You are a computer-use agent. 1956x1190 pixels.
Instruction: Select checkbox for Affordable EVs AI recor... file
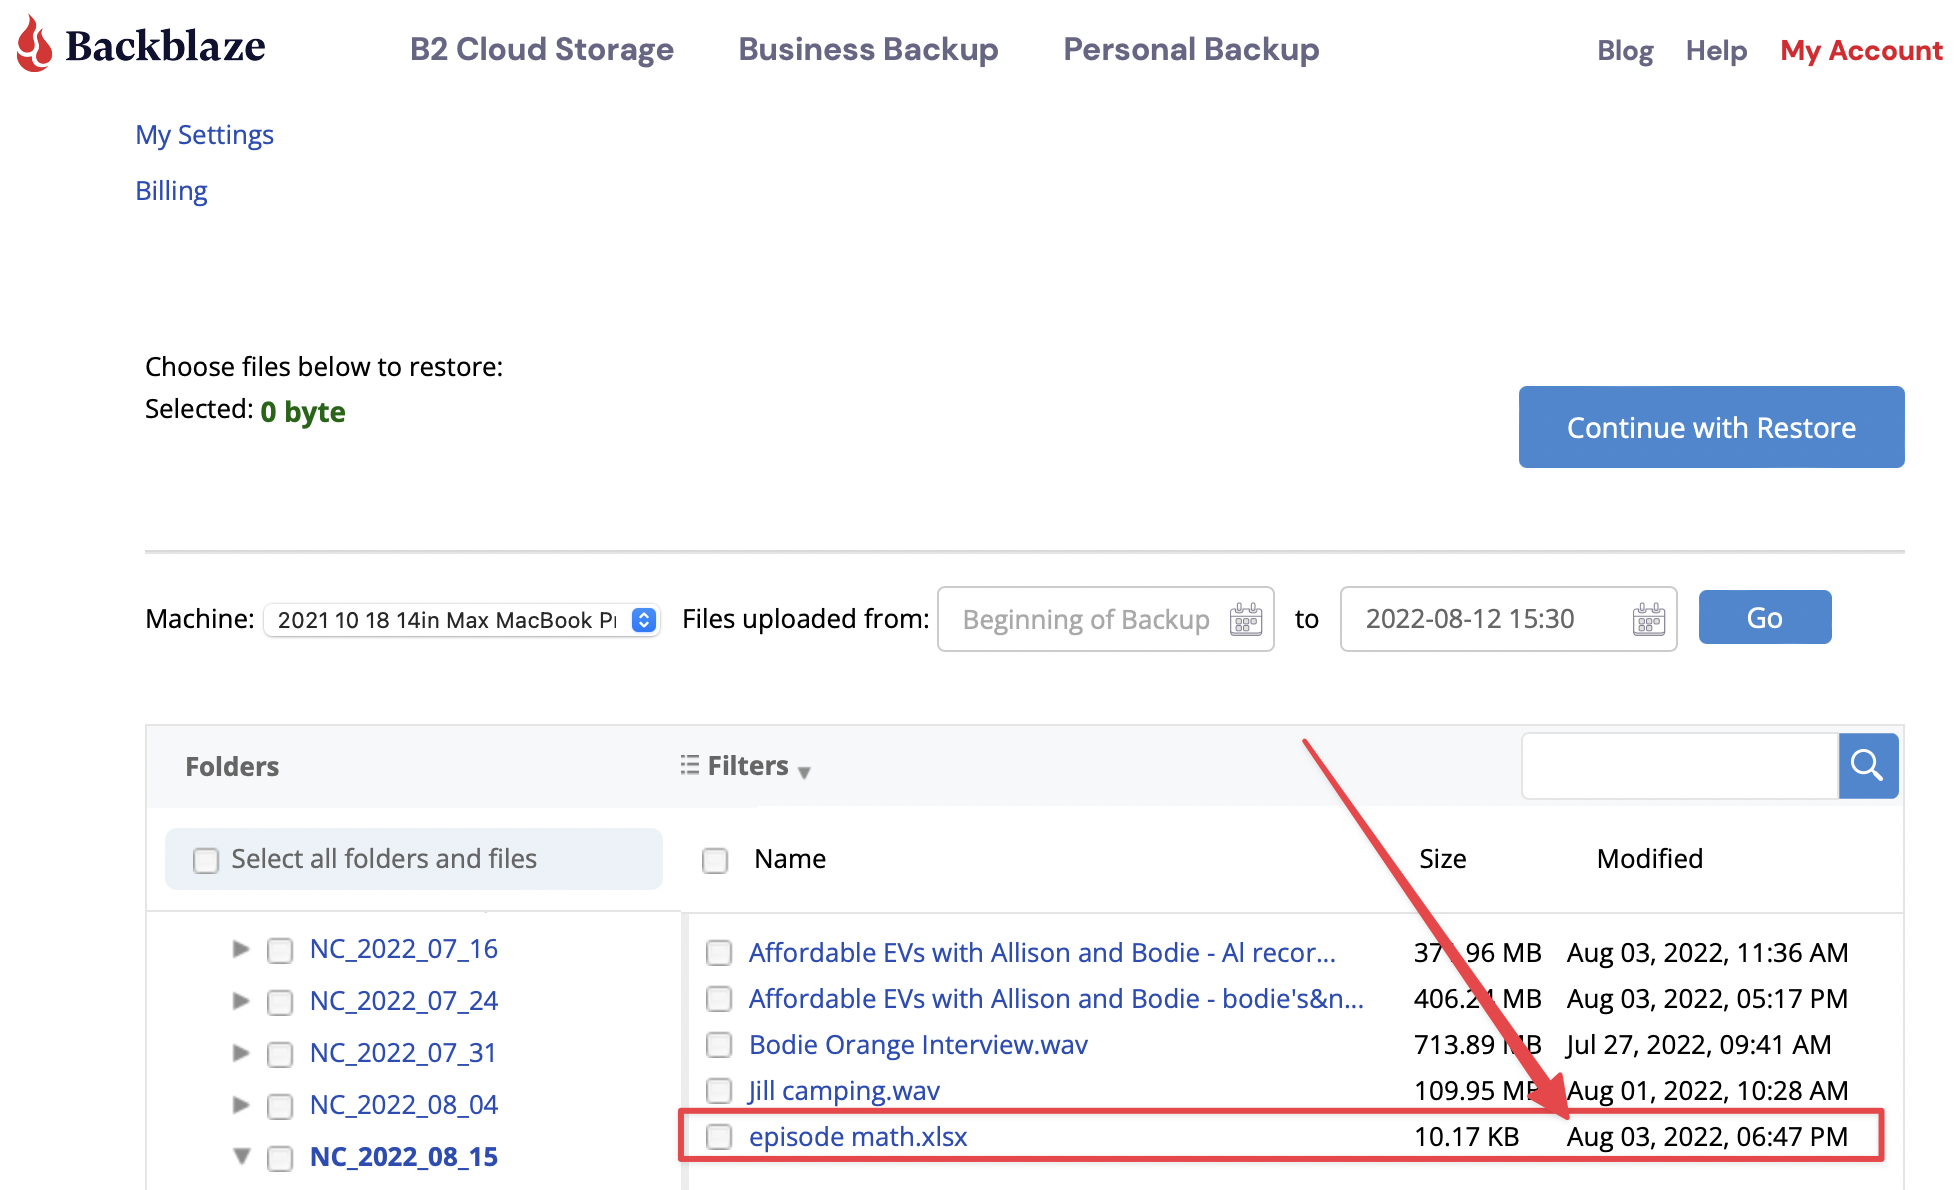pos(719,953)
